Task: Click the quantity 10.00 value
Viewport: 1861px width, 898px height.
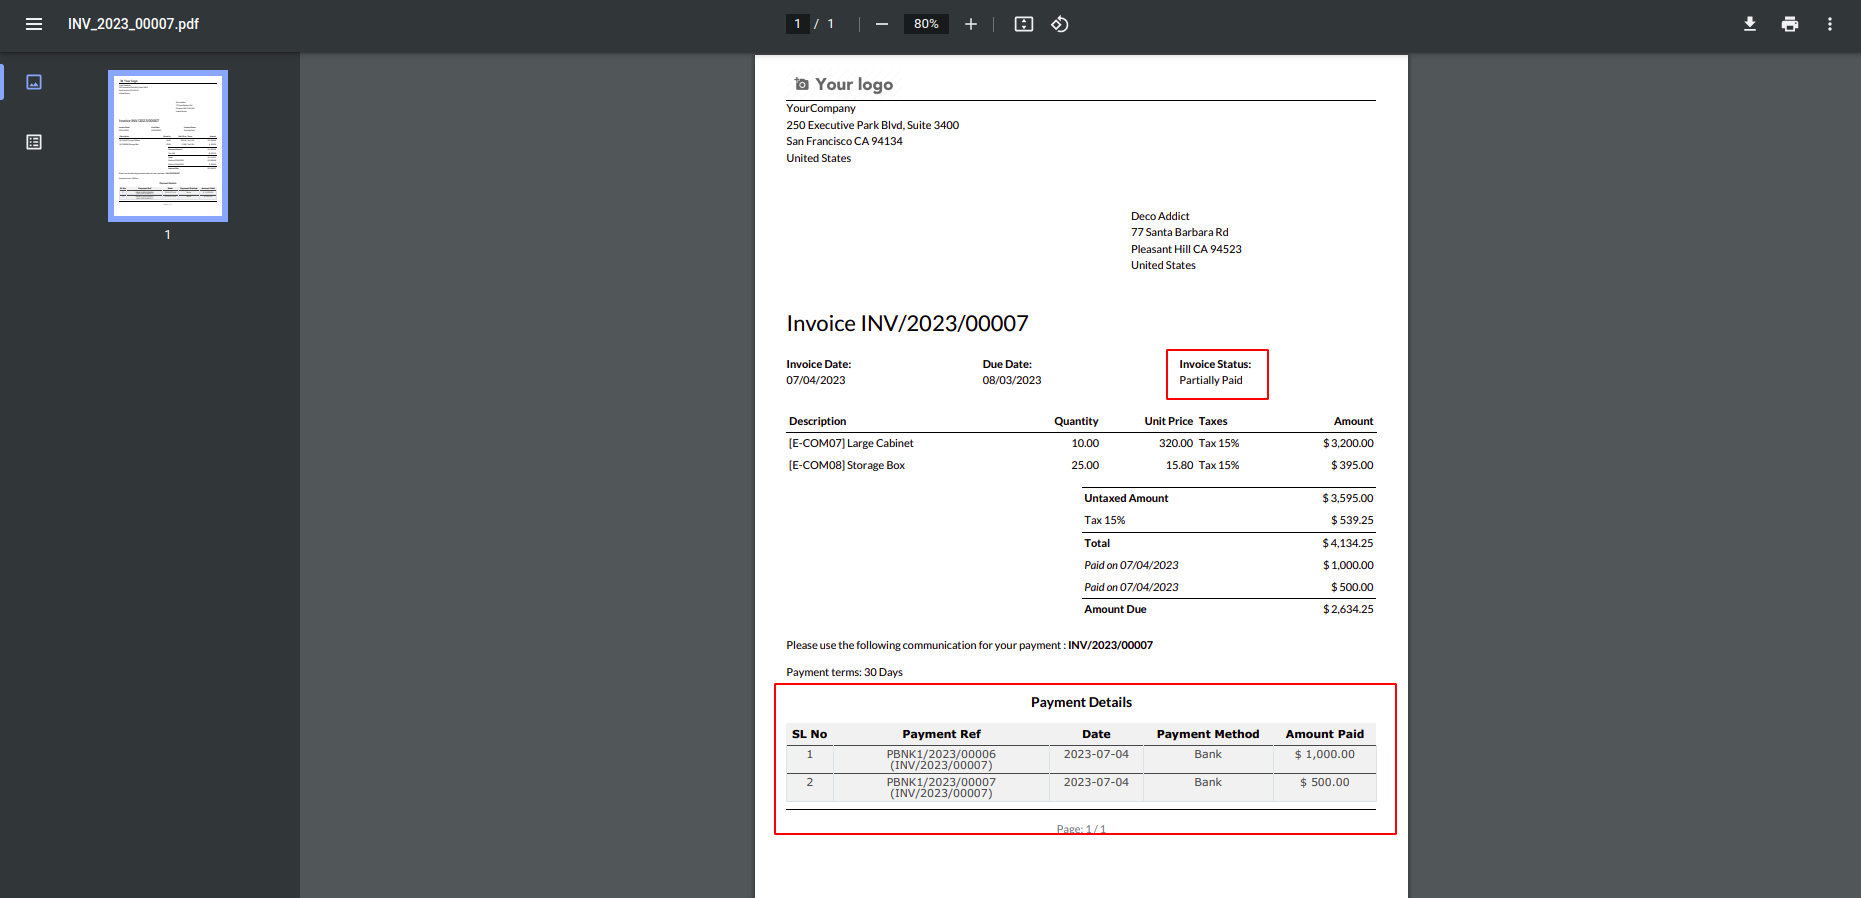Action: [1085, 444]
